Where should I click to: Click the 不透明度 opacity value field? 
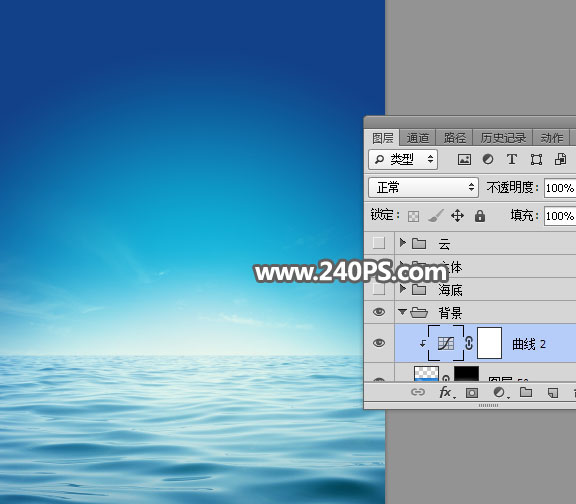point(559,188)
